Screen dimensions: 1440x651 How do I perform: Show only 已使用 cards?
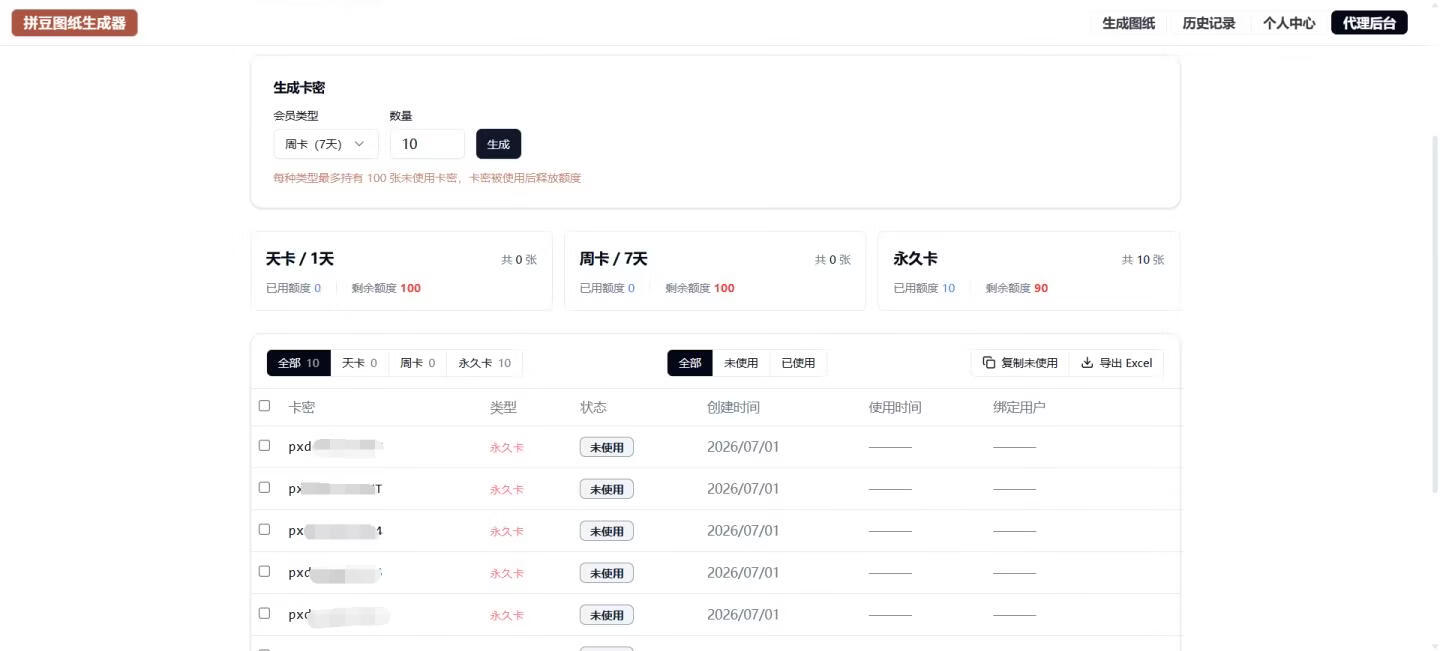click(x=798, y=363)
